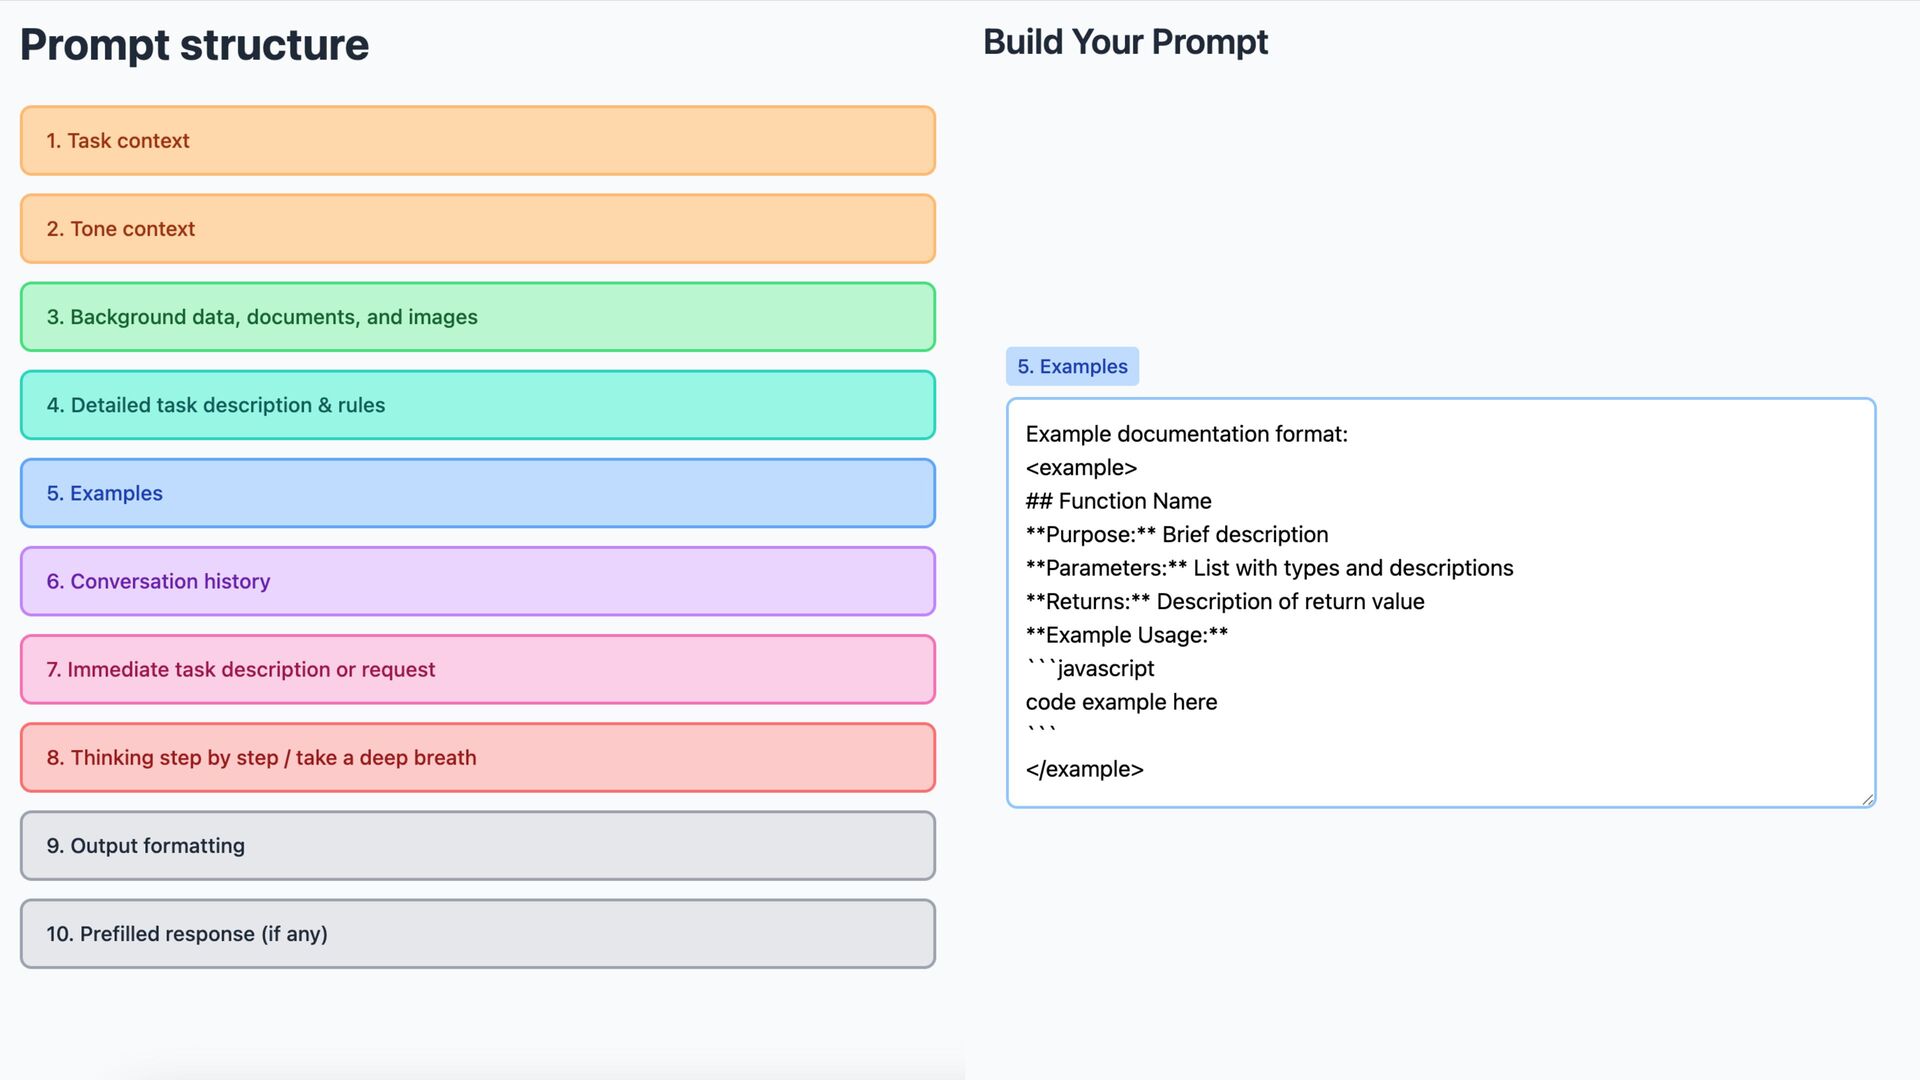Open 3. Background data, documents, and images

478,317
